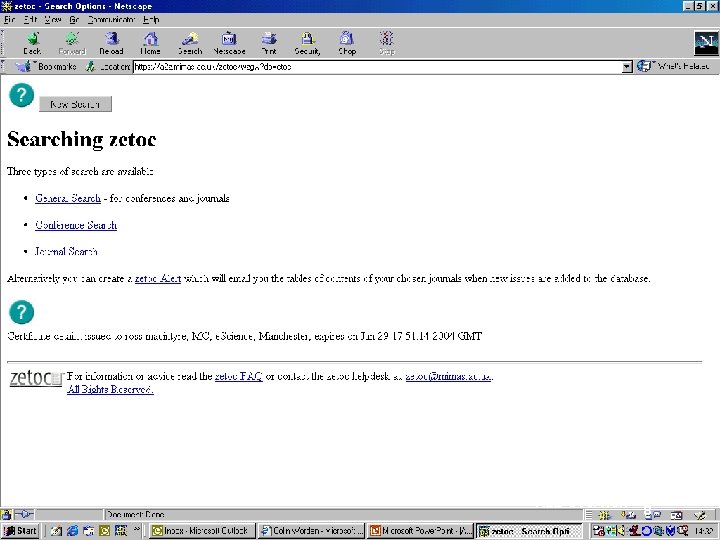Viewport: 720px width, 540px height.
Task: Open the zetoc Alert link
Action: pos(158,279)
